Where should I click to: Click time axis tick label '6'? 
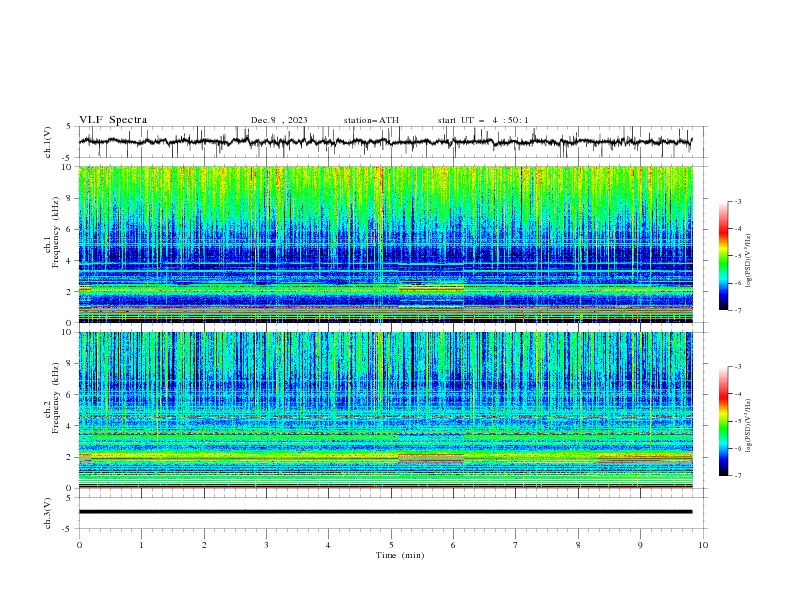tap(453, 545)
